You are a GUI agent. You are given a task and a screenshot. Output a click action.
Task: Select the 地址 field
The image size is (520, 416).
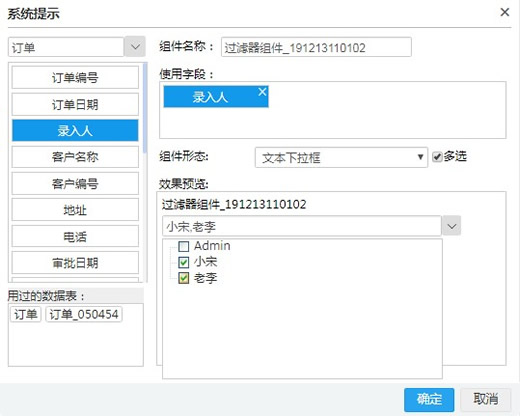[75, 210]
